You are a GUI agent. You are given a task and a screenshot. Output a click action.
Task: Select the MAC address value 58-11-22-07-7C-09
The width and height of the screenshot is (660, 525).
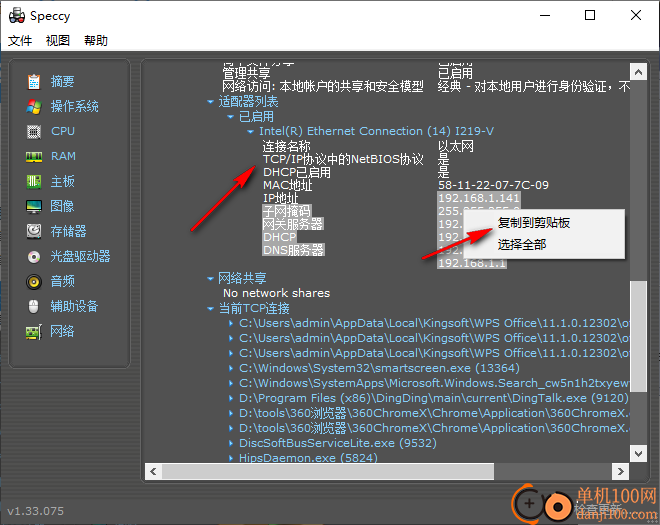click(493, 185)
